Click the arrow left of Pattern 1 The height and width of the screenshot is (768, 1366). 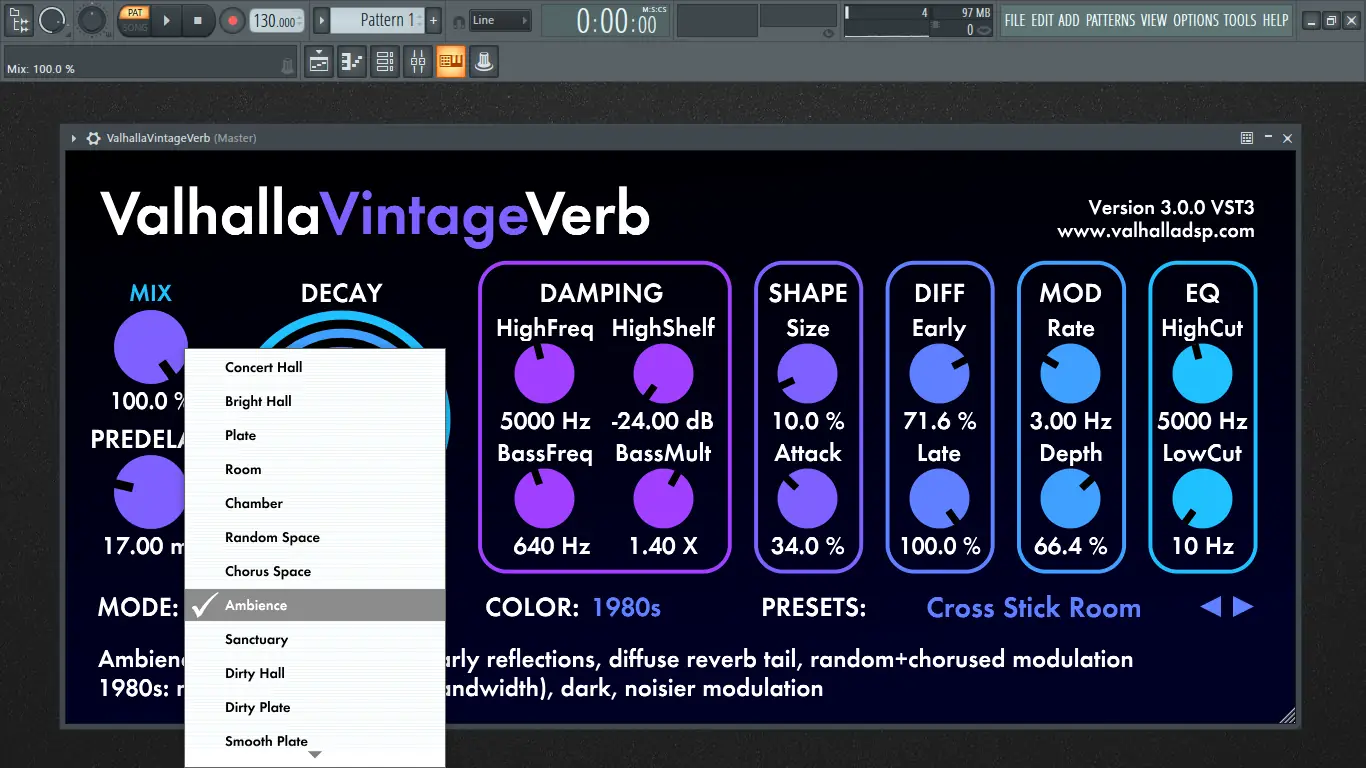click(321, 20)
